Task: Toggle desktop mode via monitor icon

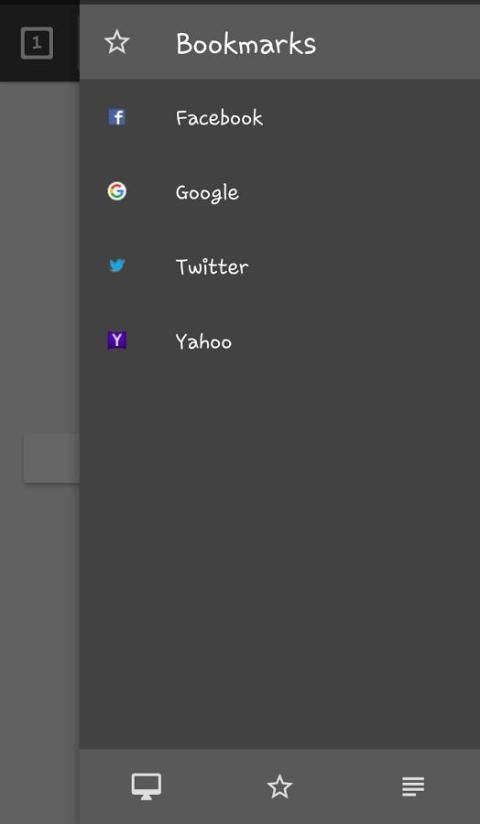Action: coord(146,787)
